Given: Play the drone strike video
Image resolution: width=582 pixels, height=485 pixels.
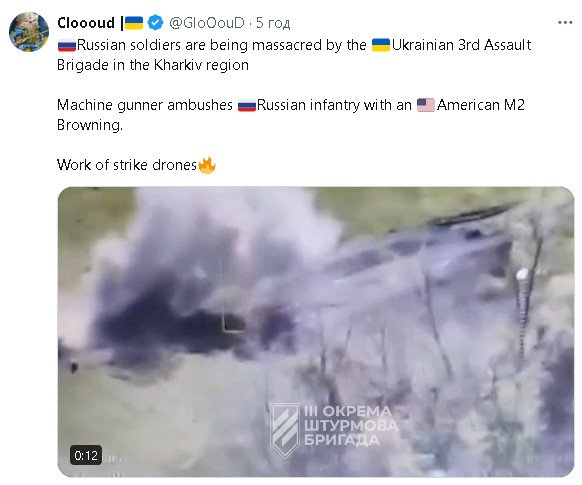Looking at the screenshot, I should pos(316,331).
